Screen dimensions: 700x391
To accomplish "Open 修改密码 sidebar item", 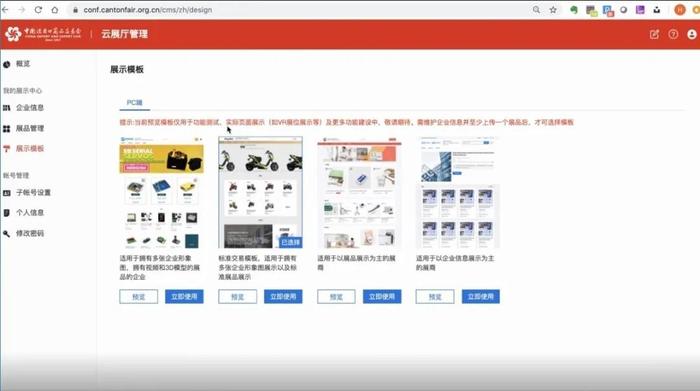I will [29, 233].
